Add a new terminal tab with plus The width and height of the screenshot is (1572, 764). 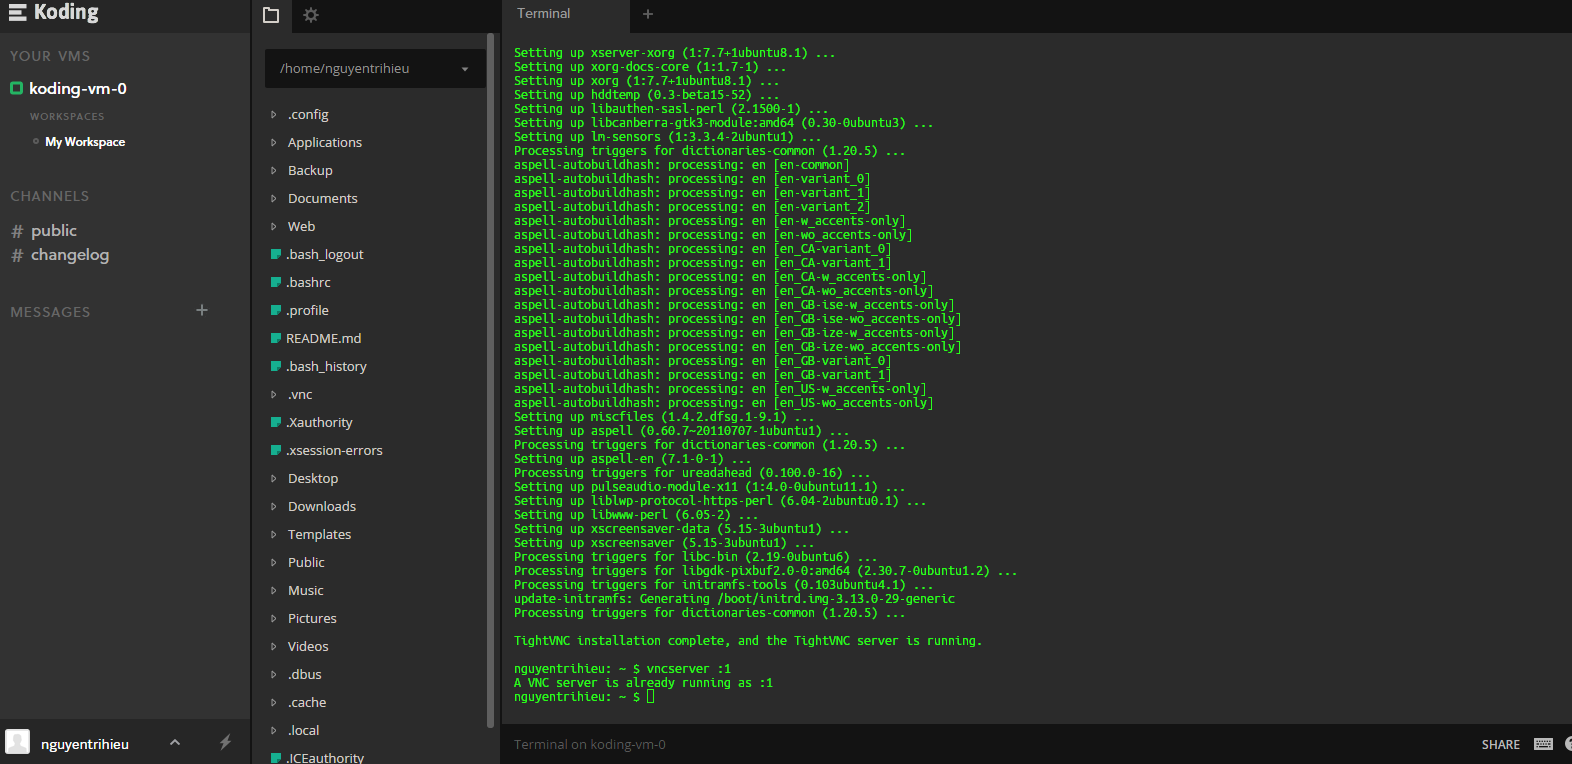(x=648, y=14)
